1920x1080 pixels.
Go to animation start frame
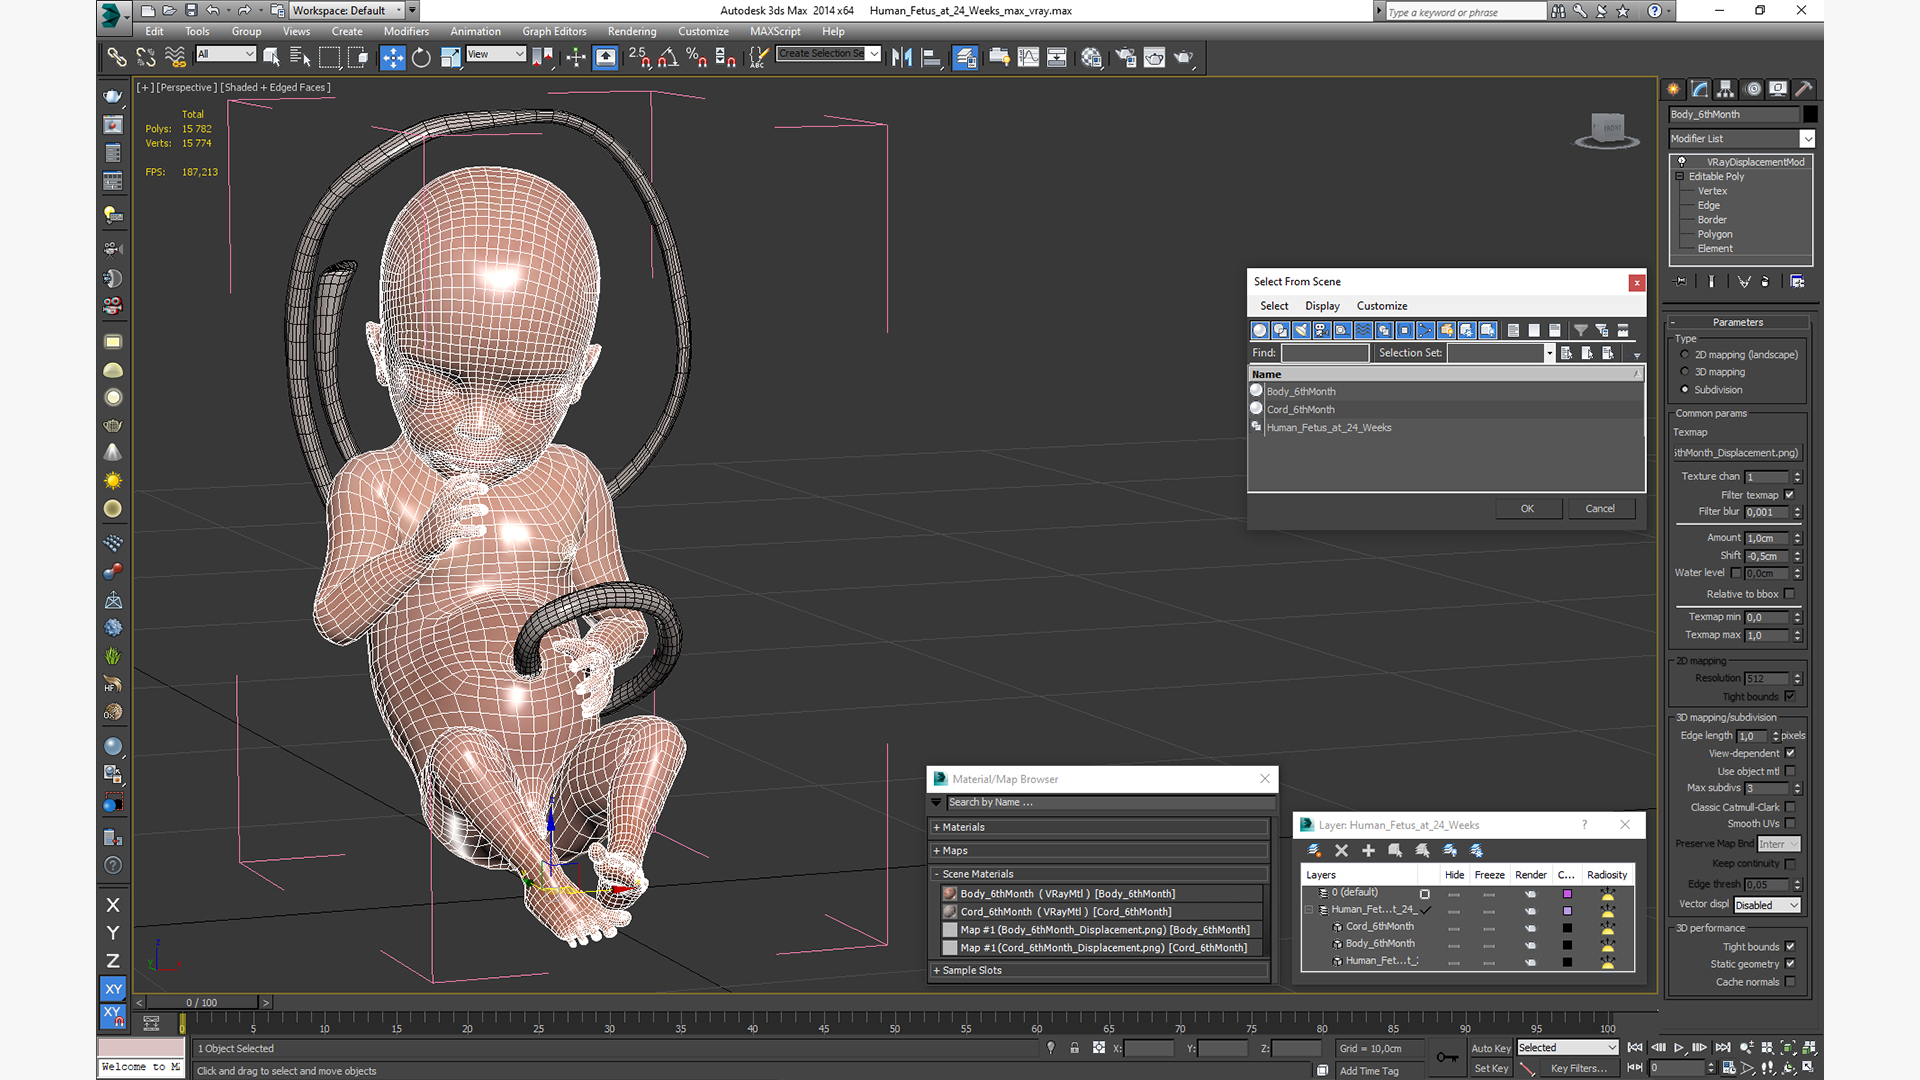(x=1635, y=1048)
